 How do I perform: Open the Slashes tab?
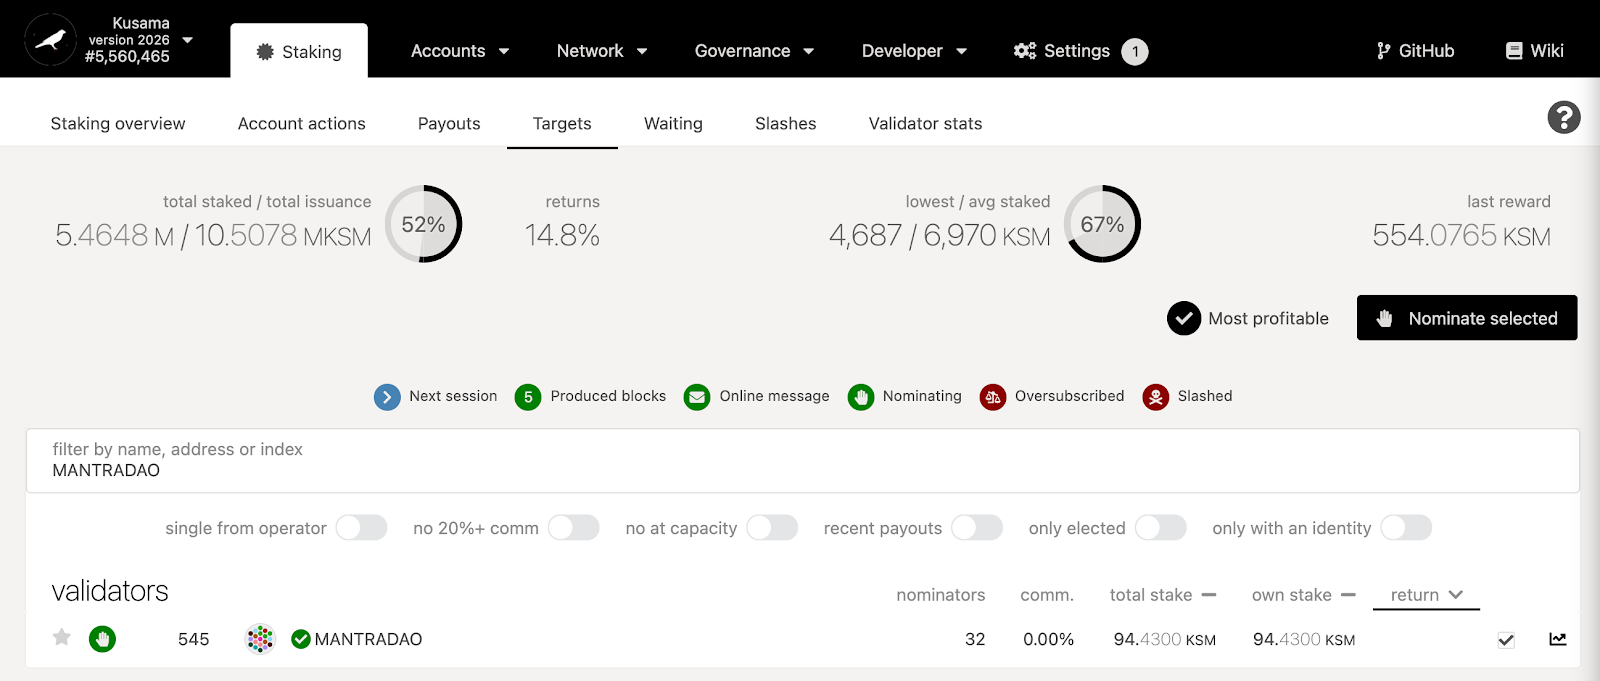coord(786,123)
